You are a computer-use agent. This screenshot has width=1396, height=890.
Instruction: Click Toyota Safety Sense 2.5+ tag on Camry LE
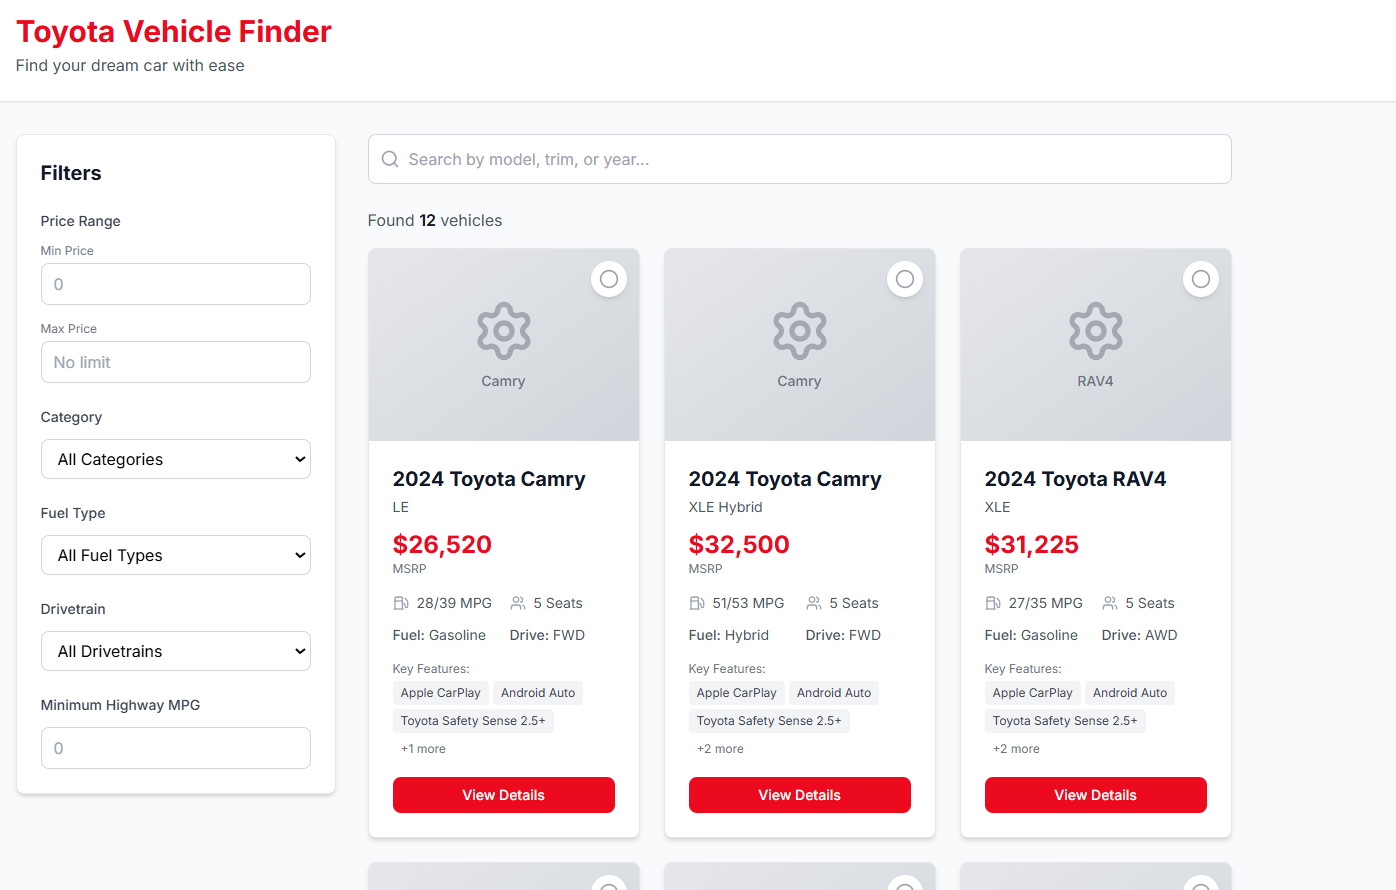[x=473, y=721]
